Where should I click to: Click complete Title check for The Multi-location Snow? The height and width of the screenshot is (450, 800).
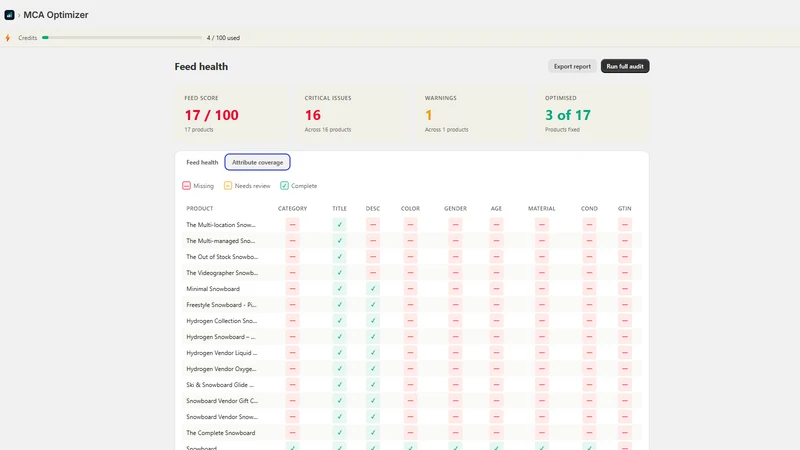(x=339, y=224)
